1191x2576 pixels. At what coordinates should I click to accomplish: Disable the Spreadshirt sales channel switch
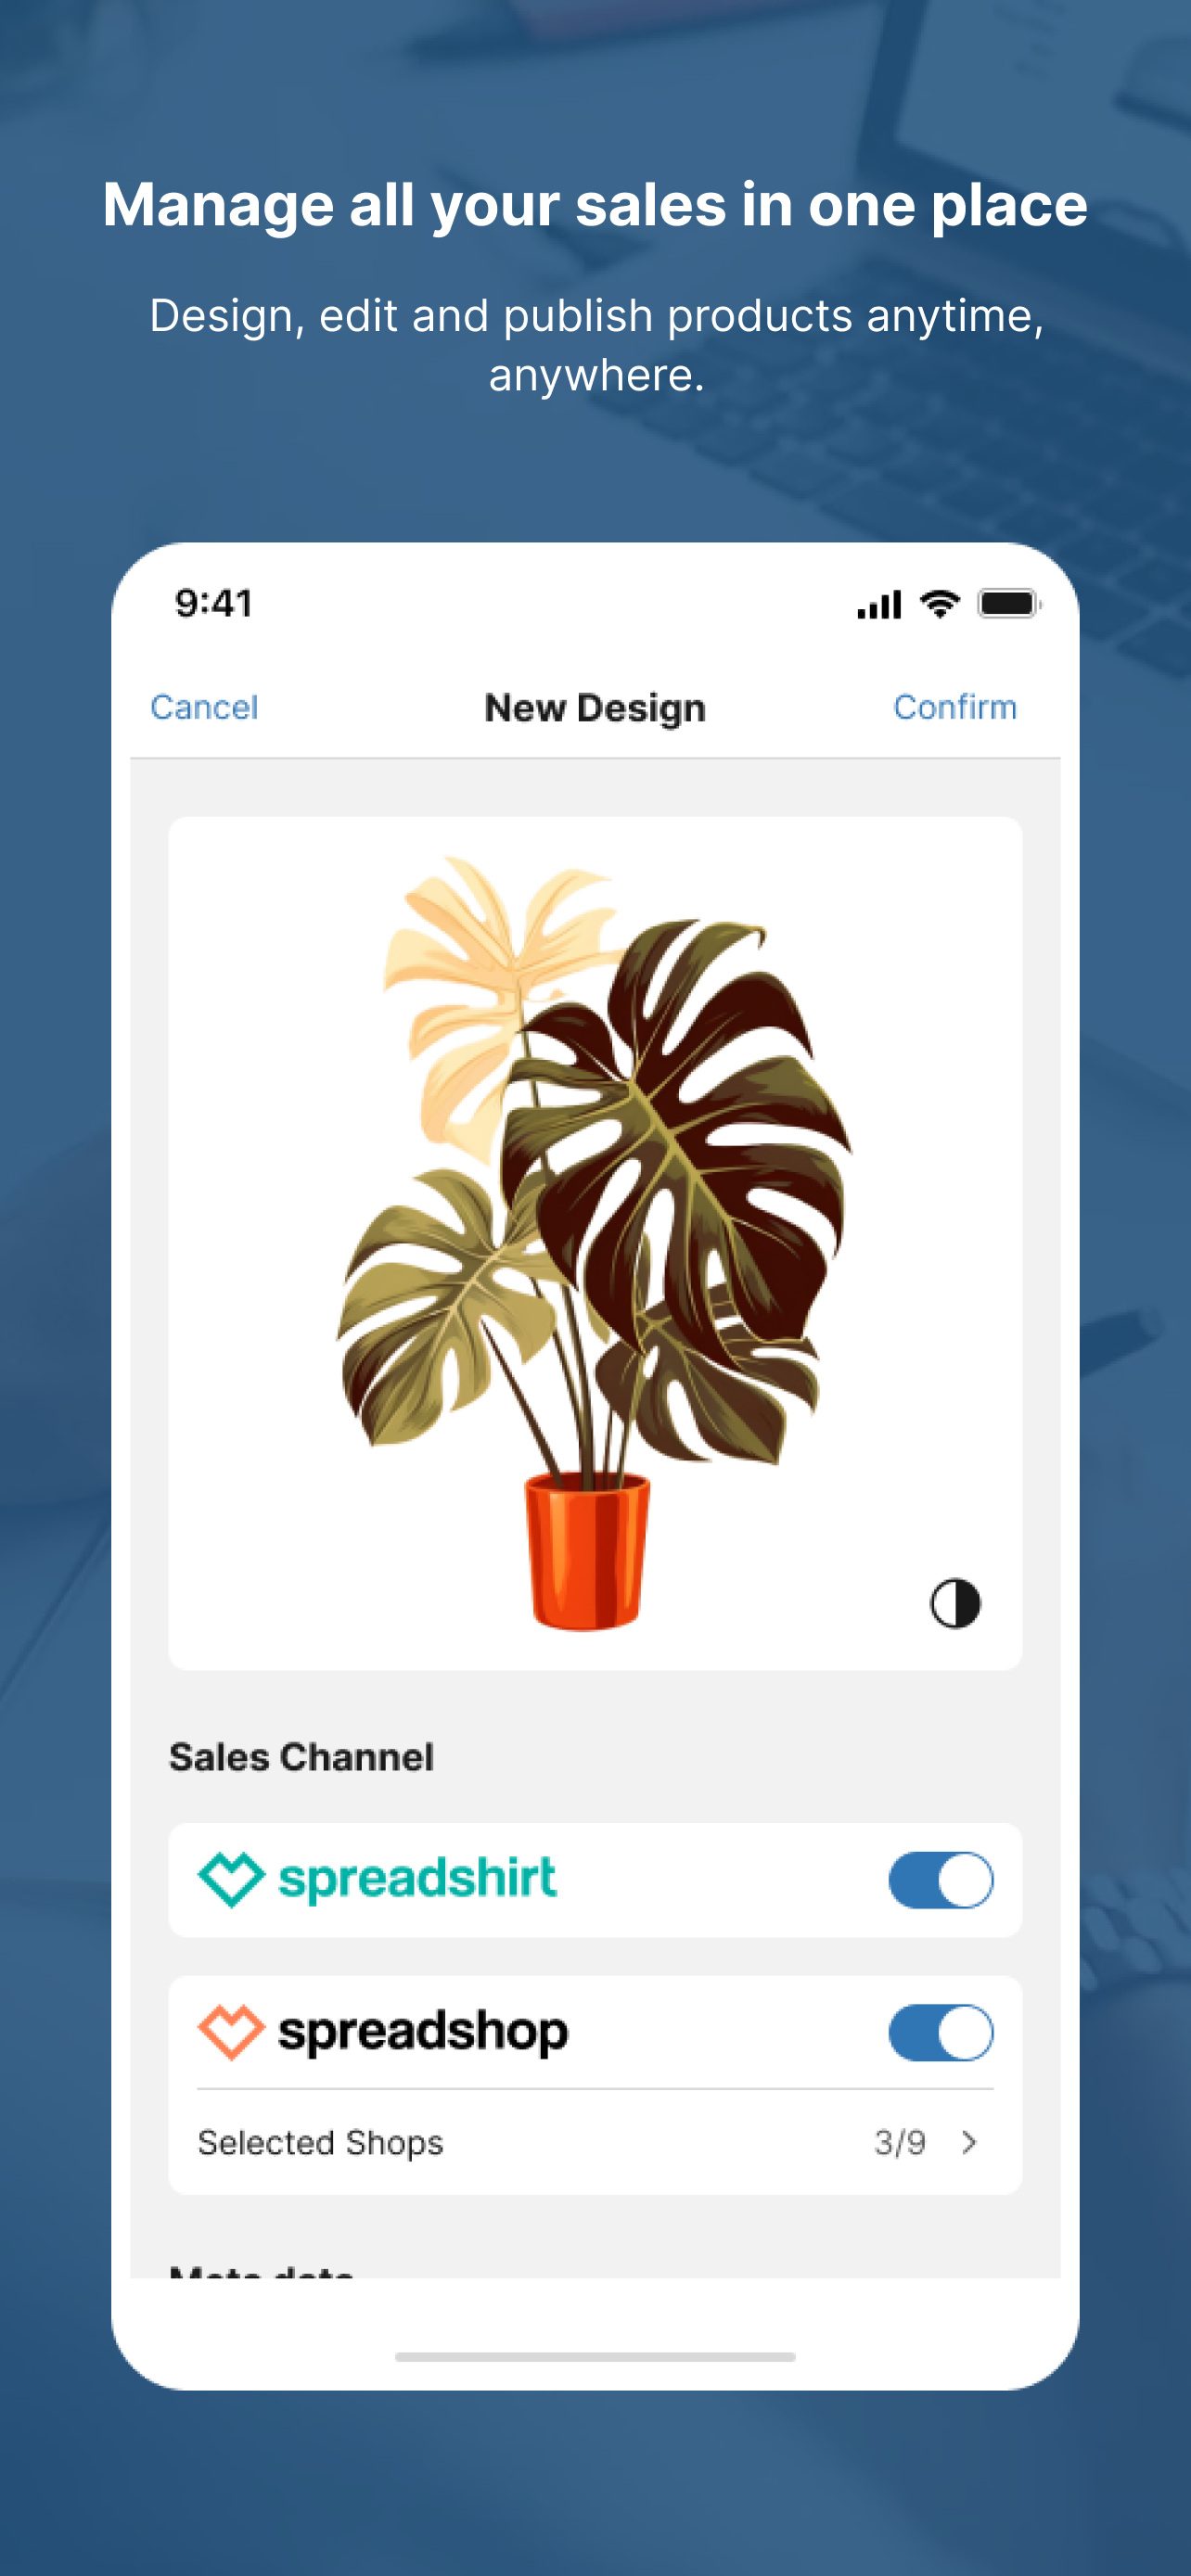941,1880
